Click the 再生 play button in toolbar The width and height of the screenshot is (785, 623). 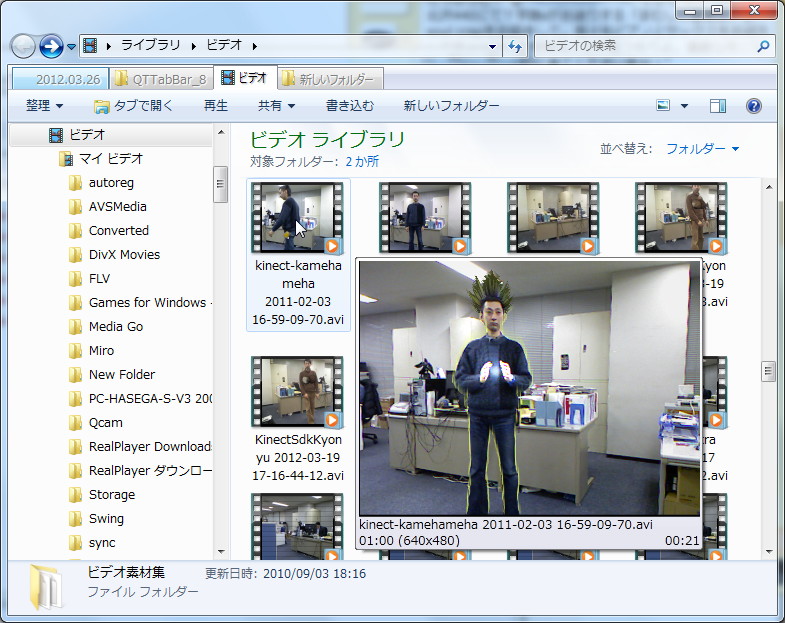coord(216,106)
